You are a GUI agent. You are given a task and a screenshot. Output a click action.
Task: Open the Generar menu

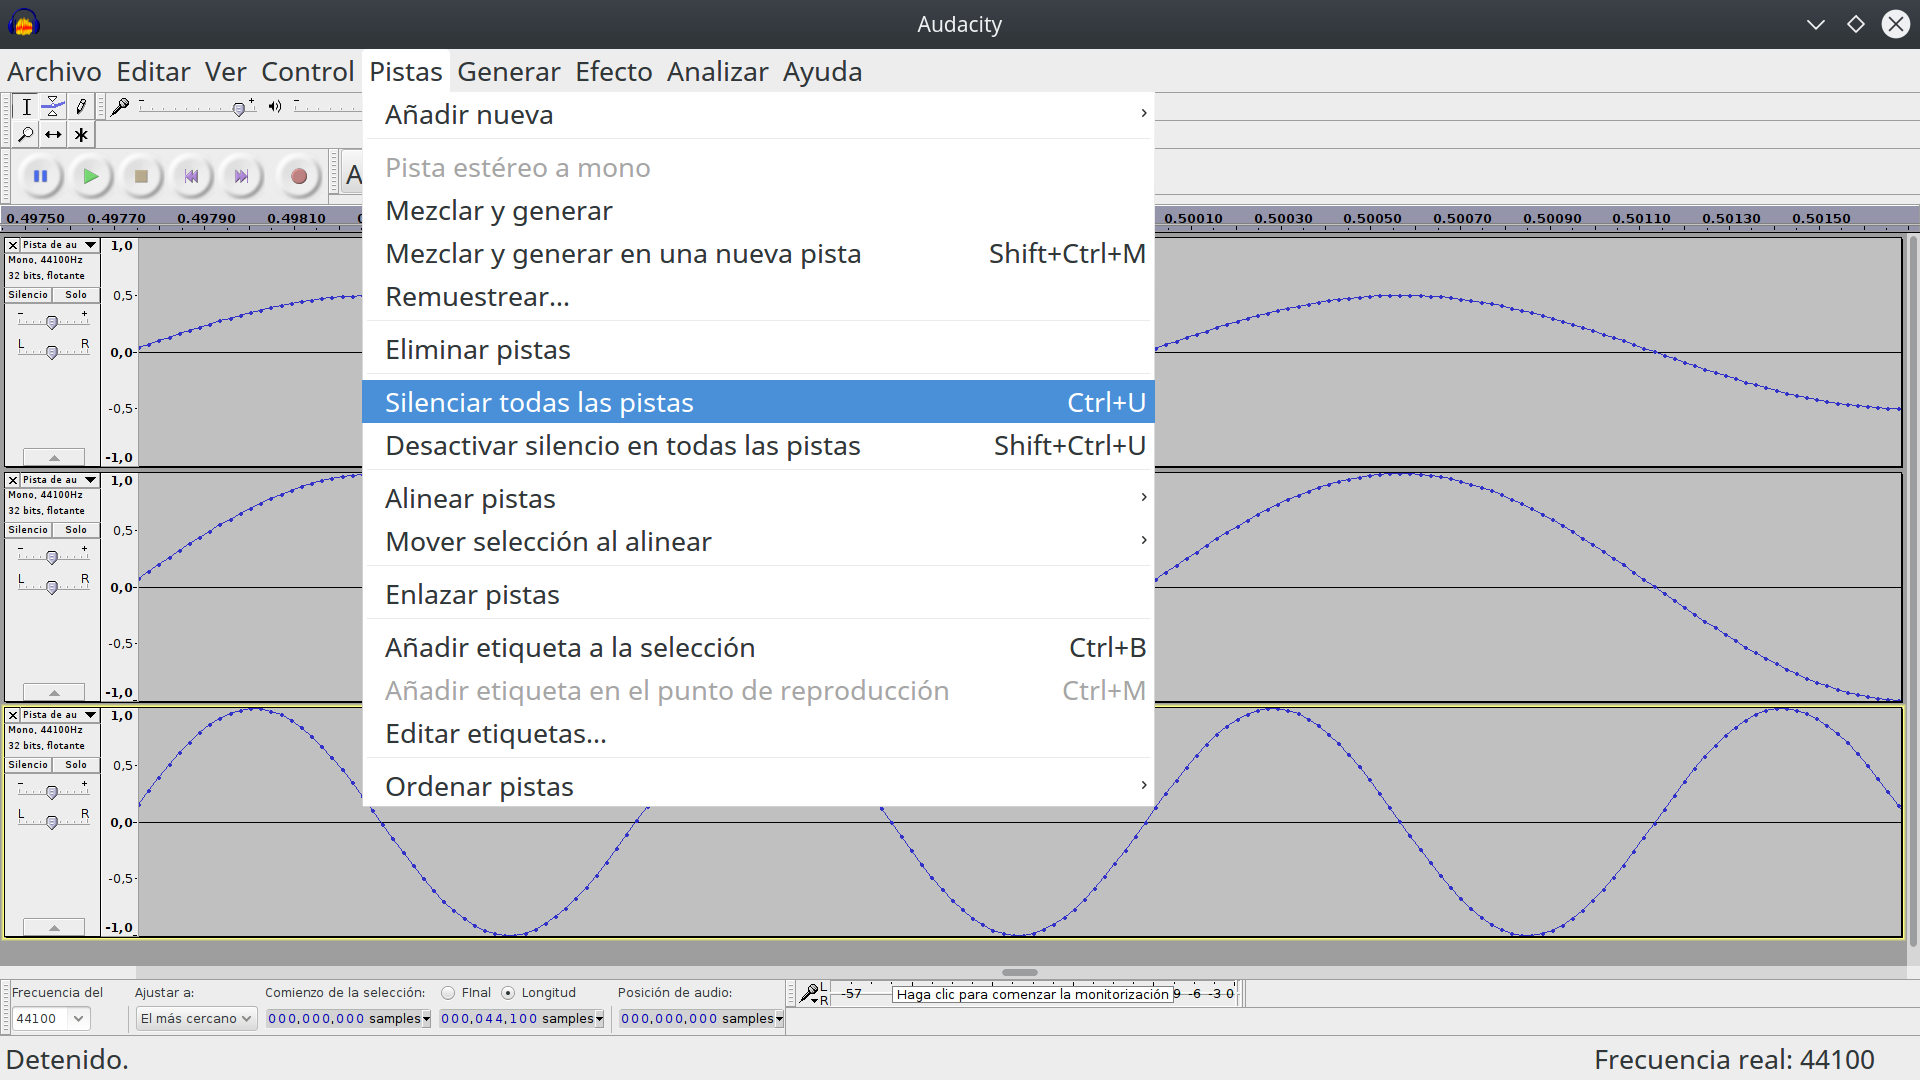pos(508,72)
